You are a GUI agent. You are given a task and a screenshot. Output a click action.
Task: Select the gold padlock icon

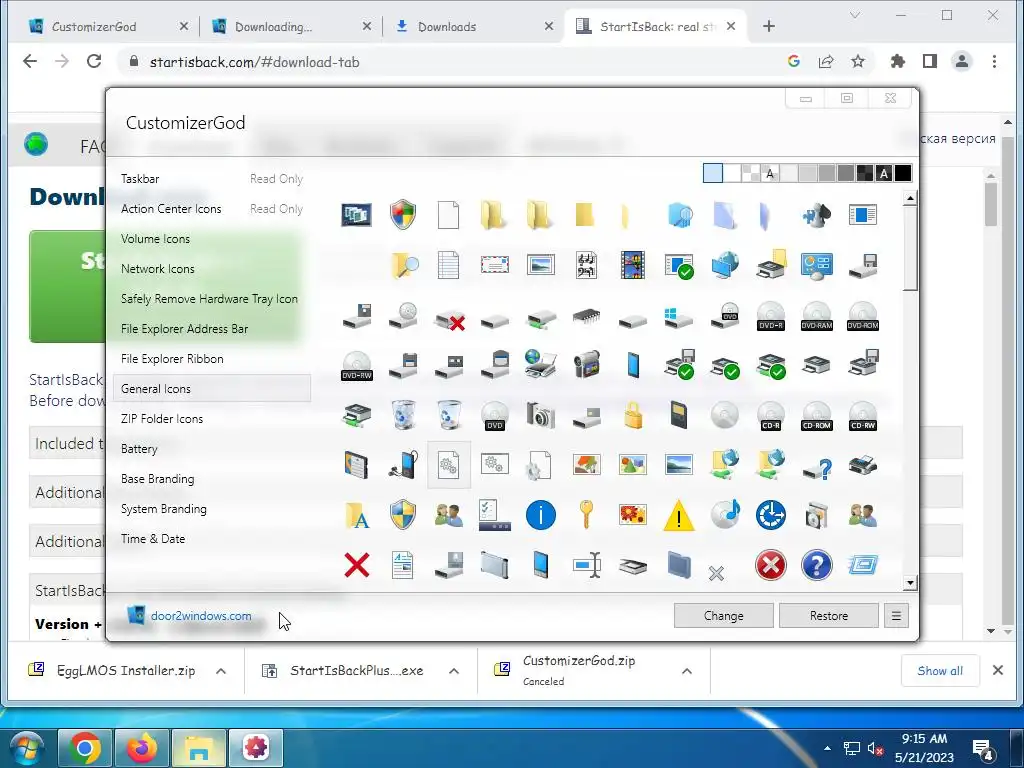point(633,415)
